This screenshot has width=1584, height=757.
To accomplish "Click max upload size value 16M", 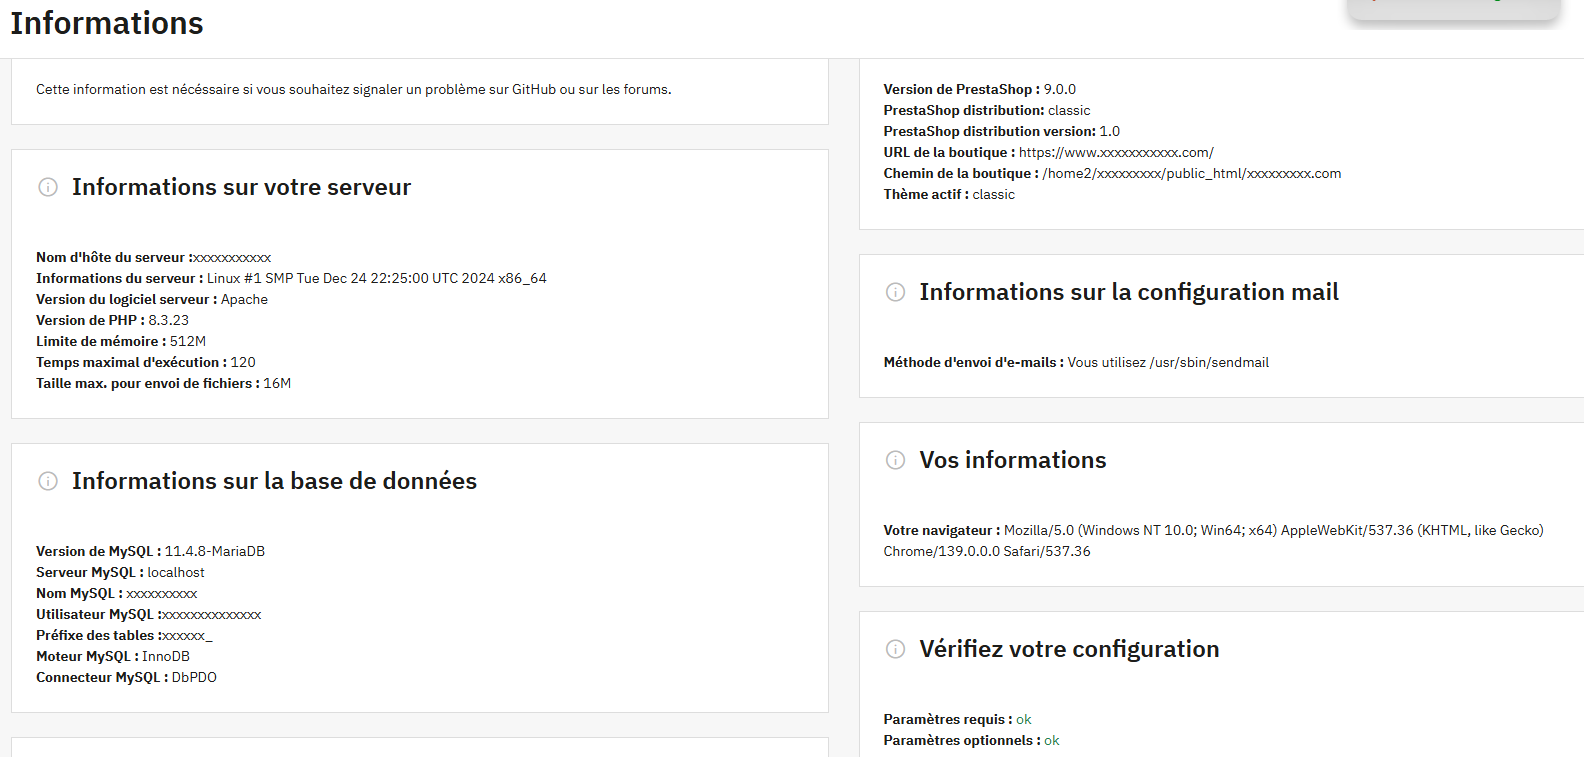I will (277, 383).
